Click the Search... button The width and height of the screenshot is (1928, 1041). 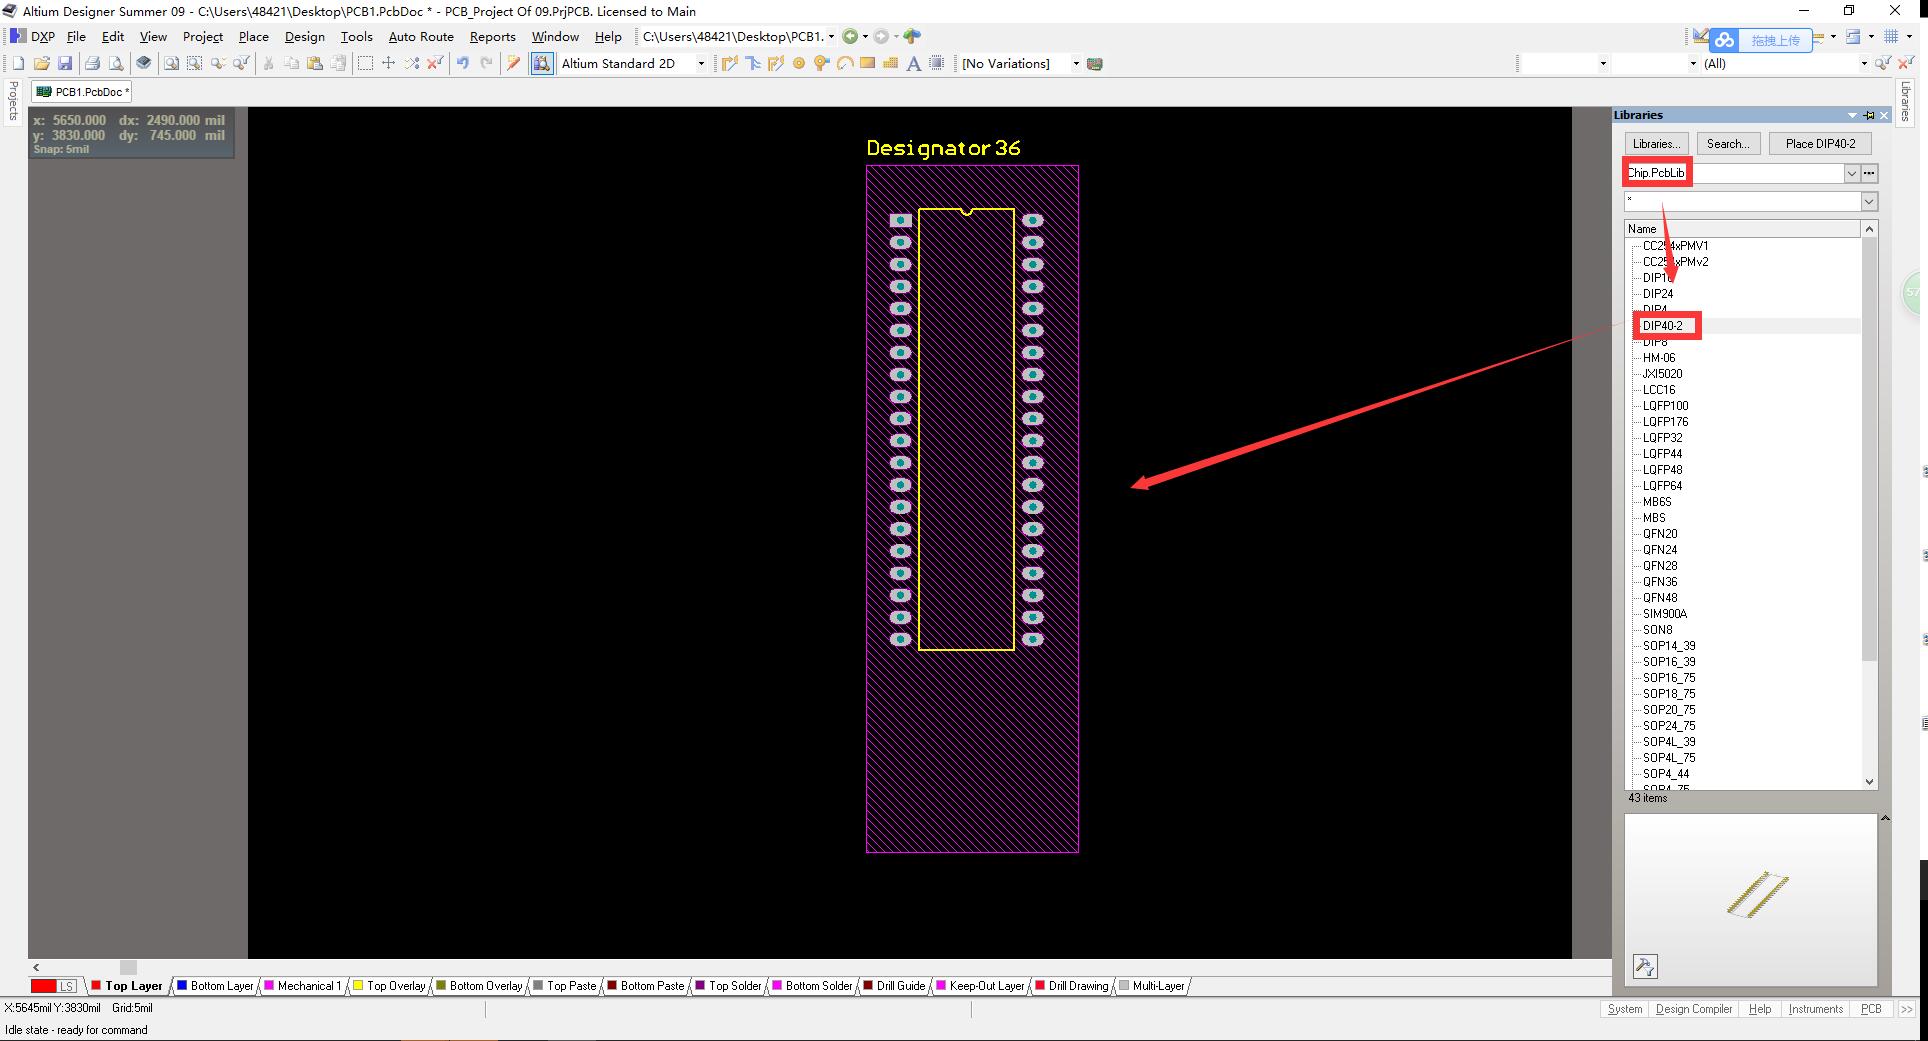click(1728, 144)
